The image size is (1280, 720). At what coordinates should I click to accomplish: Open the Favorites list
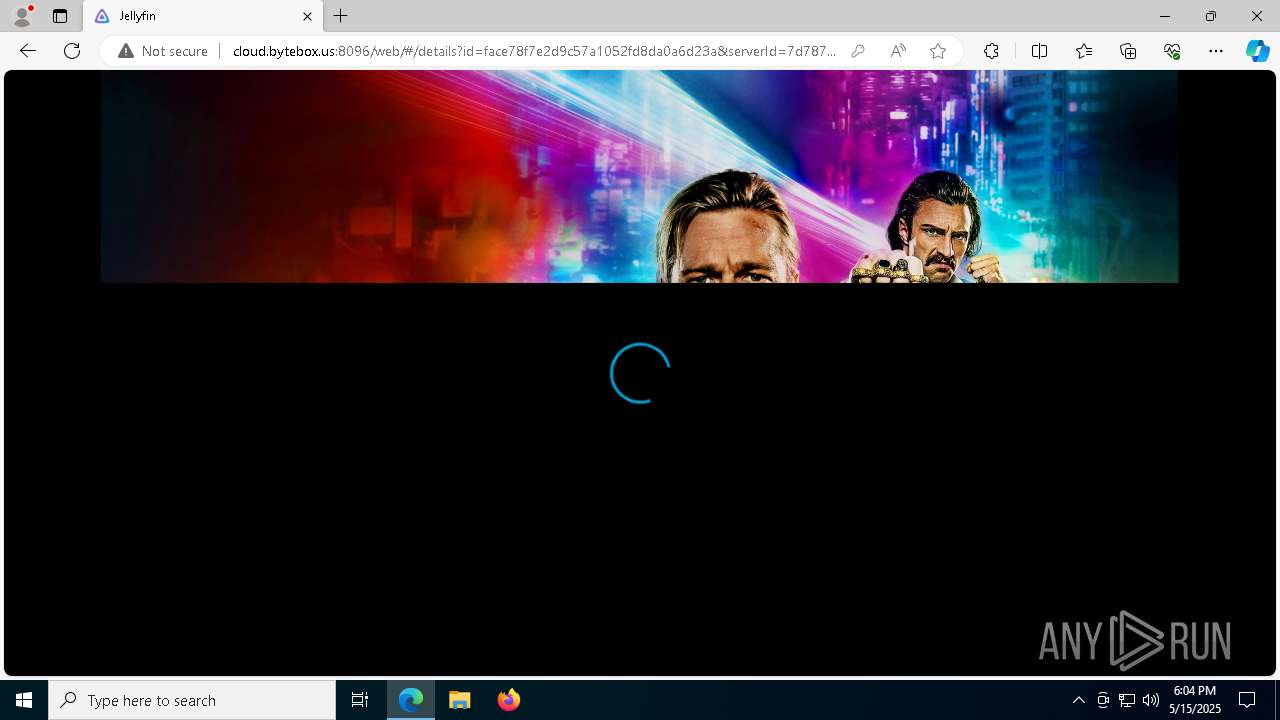click(1084, 51)
